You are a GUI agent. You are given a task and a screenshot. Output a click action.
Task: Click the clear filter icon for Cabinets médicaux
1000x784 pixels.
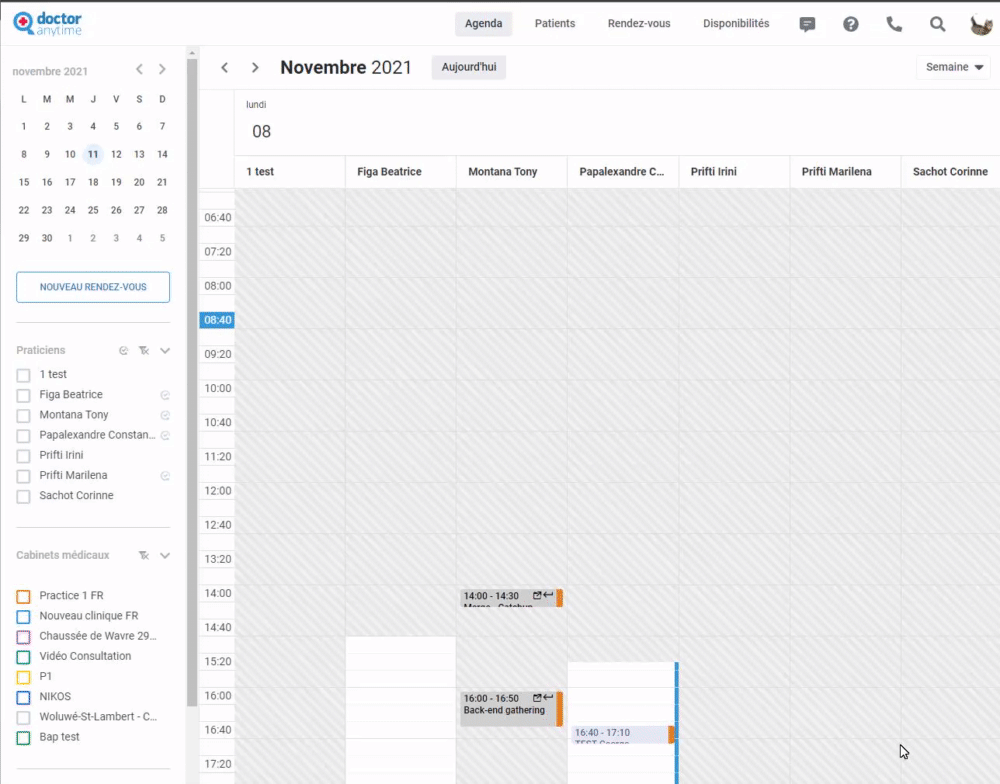[144, 555]
